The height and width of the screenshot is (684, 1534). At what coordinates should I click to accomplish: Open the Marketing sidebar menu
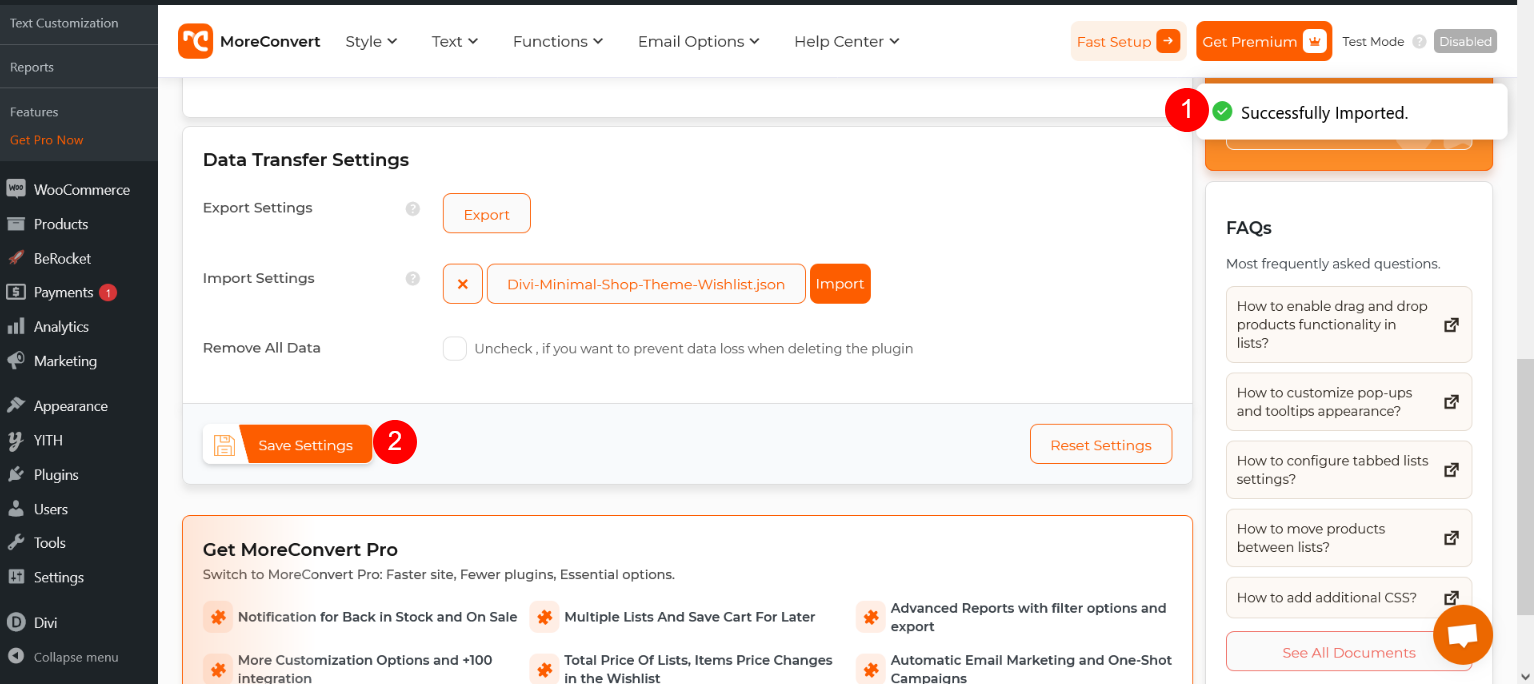tap(79, 361)
